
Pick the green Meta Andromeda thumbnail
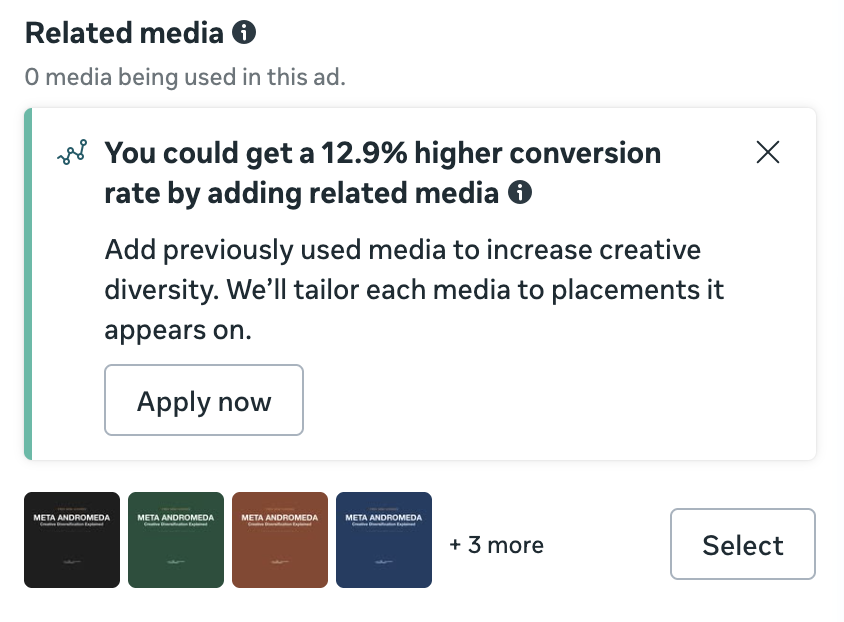click(176, 540)
